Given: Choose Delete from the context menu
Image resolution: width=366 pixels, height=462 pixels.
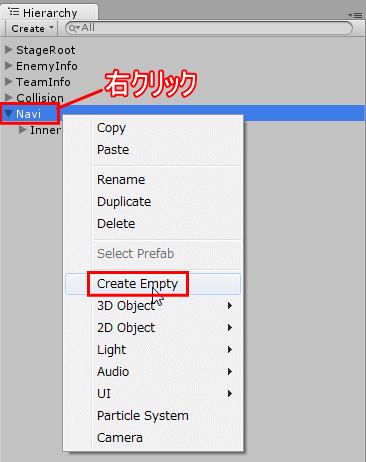Looking at the screenshot, I should pos(153,224).
